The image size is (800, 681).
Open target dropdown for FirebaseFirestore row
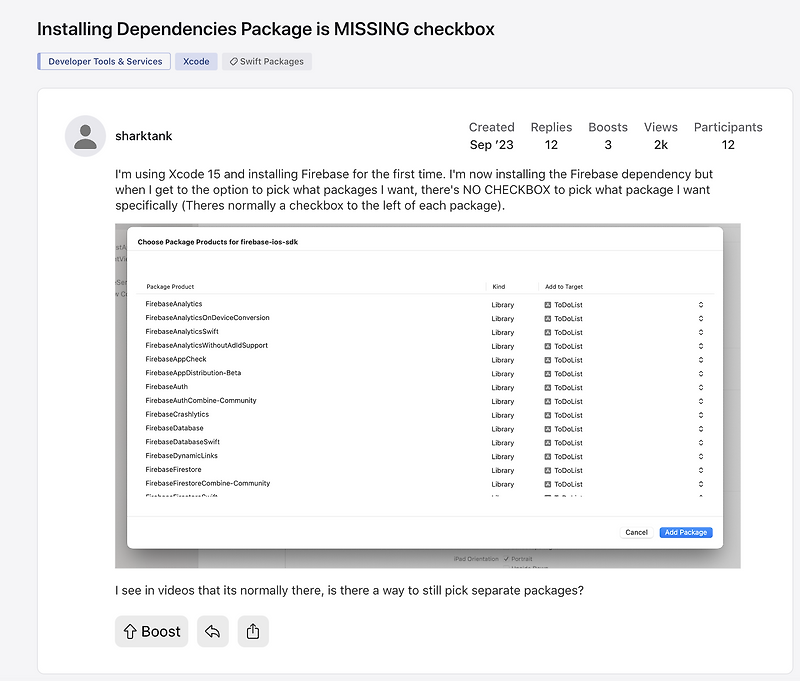(x=701, y=470)
